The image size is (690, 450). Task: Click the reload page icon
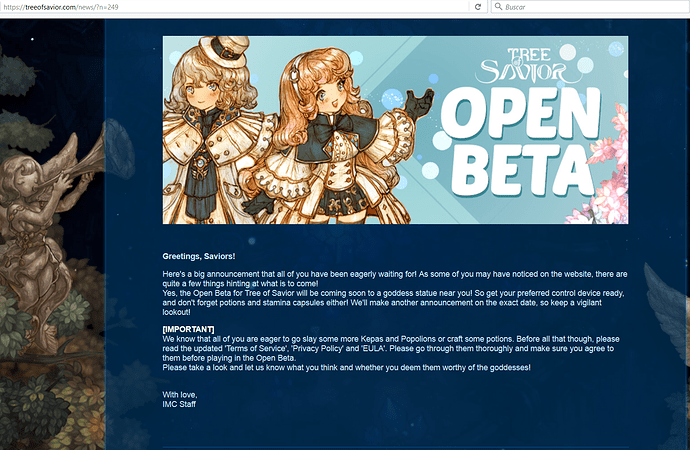pyautogui.click(x=478, y=7)
